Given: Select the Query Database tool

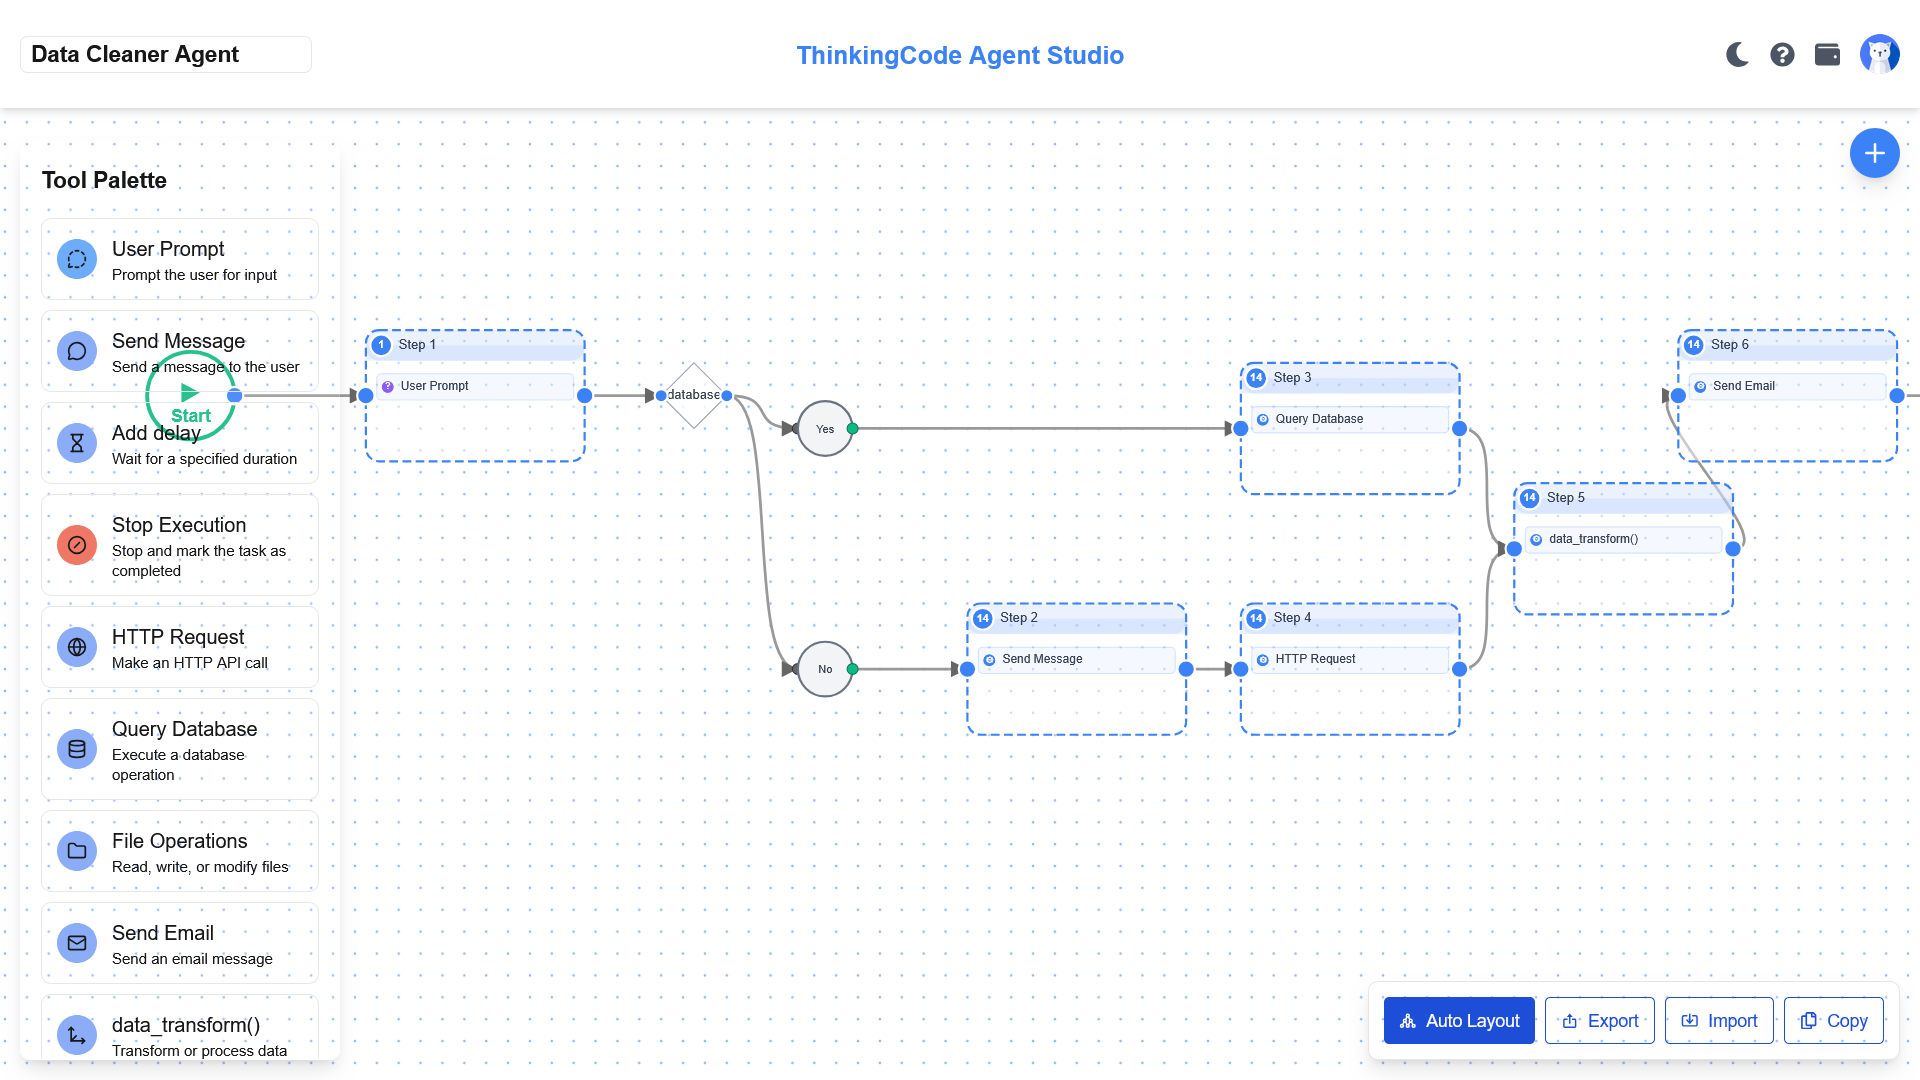Looking at the screenshot, I should point(179,749).
